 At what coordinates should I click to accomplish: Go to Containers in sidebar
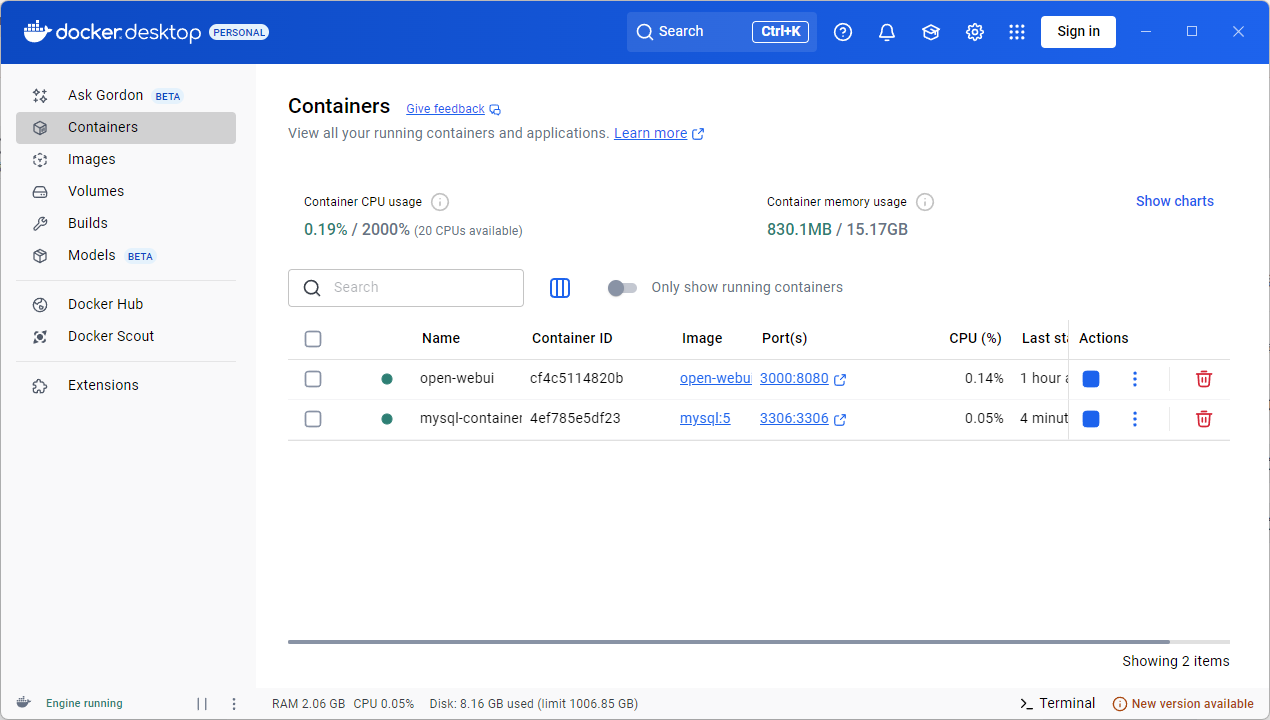(x=126, y=128)
